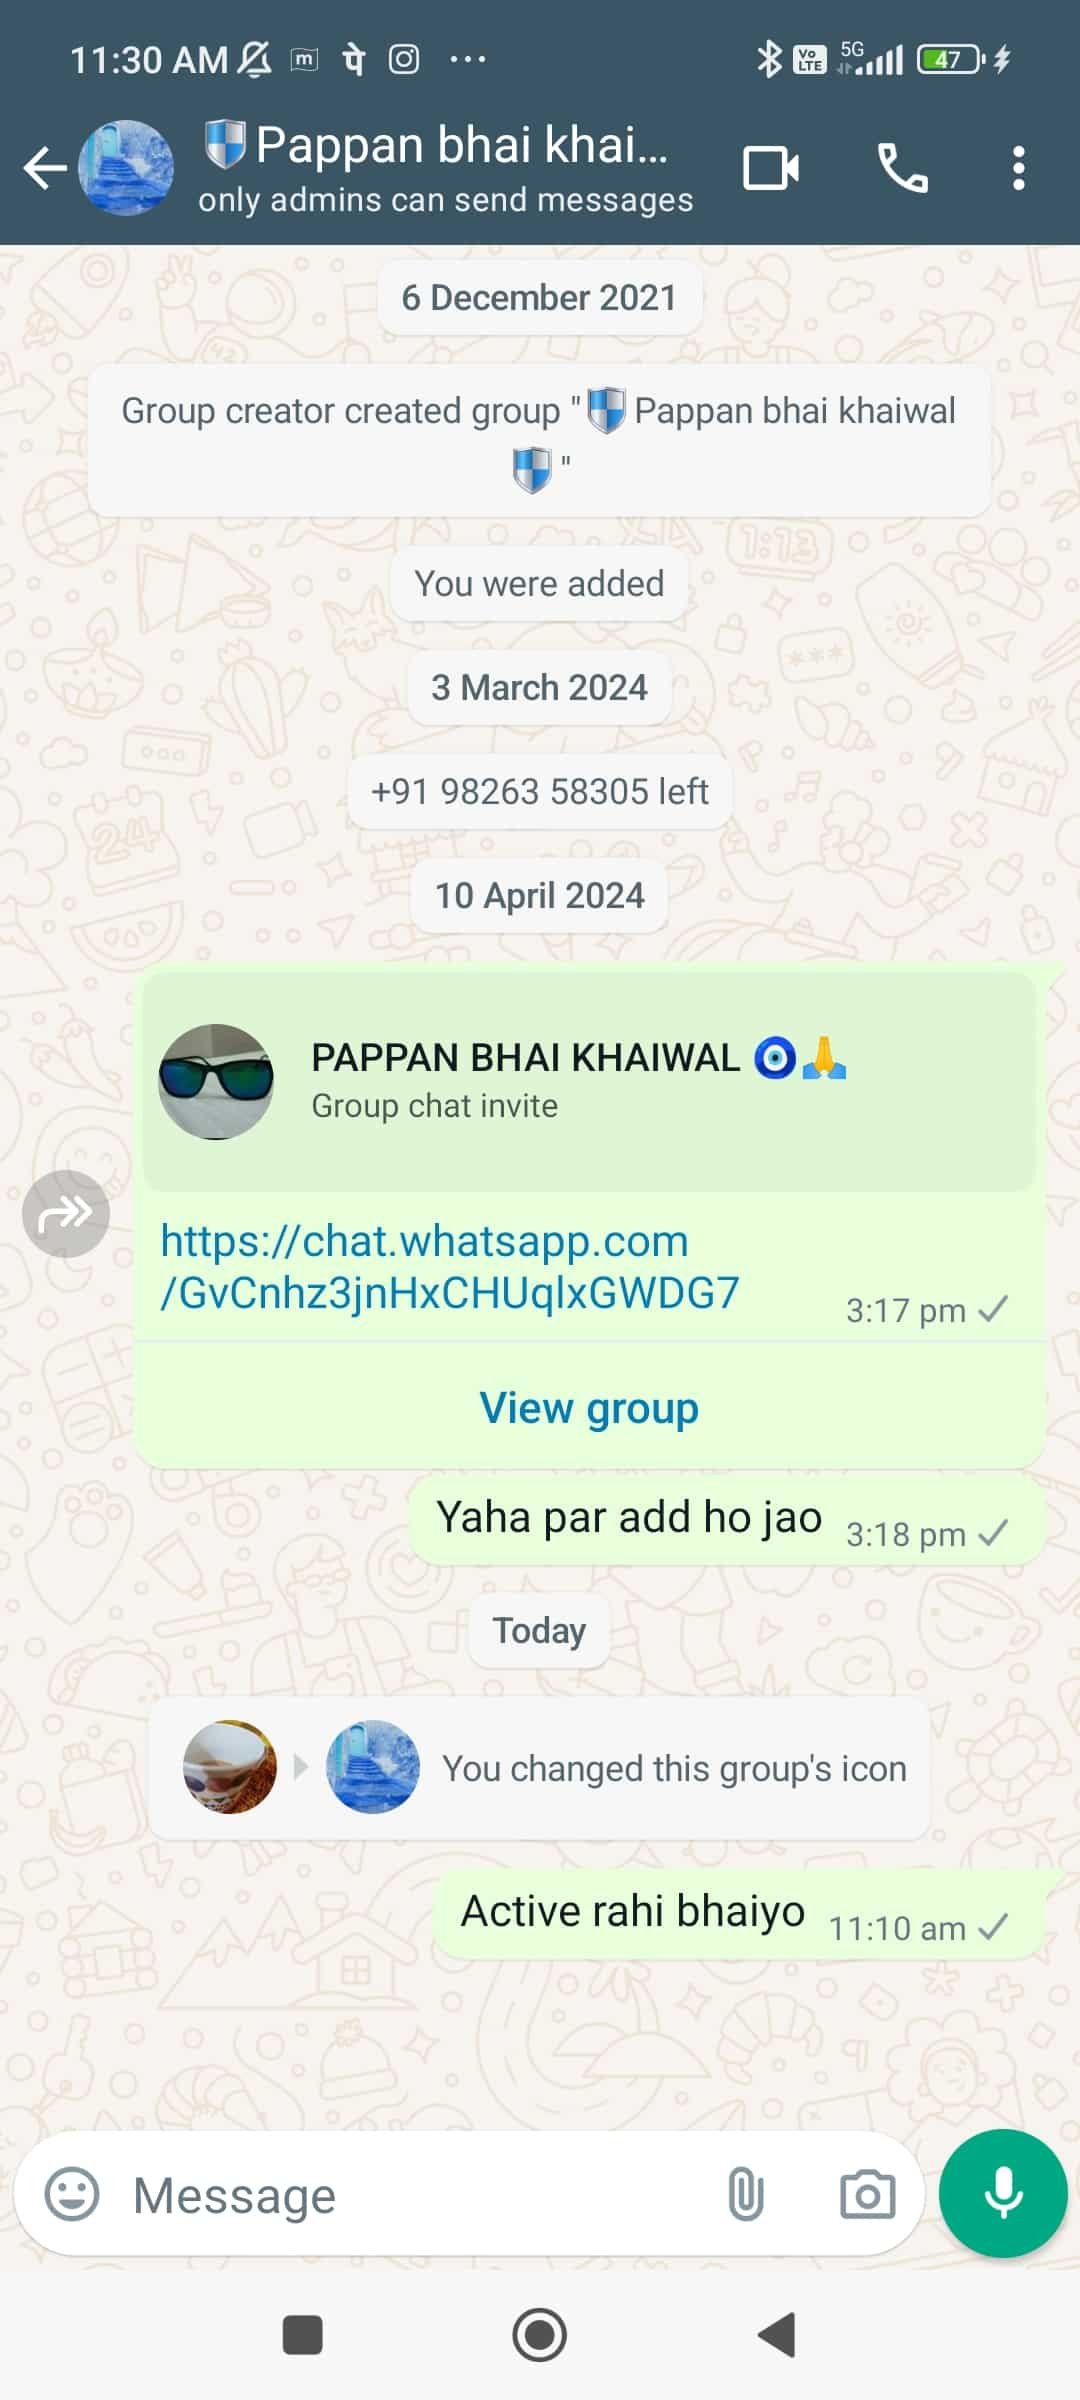Tap the new blue group icon thumbnail
Image resolution: width=1080 pixels, height=2400 pixels.
point(373,1767)
